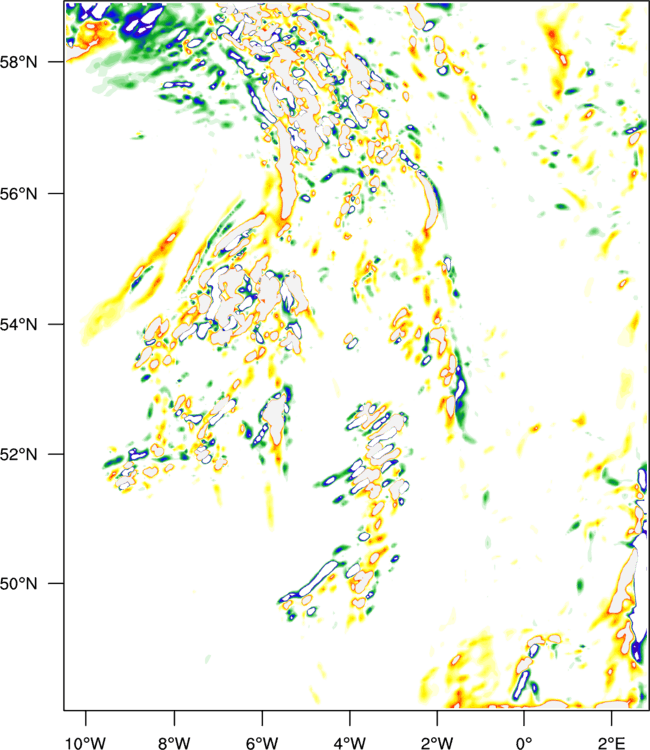Click the 56°N latitude label
650x750 pixels.
[x=18, y=194]
